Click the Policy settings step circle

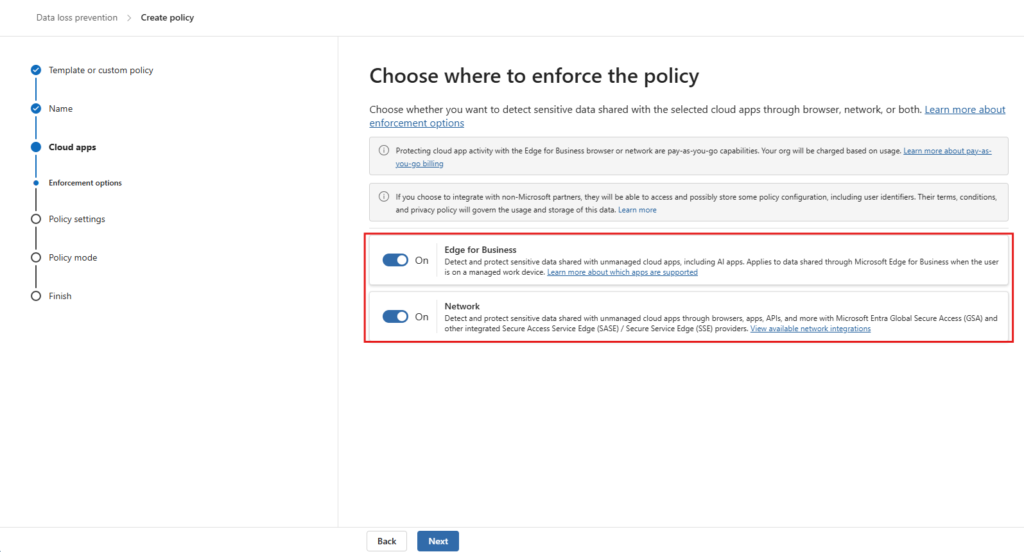coord(36,219)
